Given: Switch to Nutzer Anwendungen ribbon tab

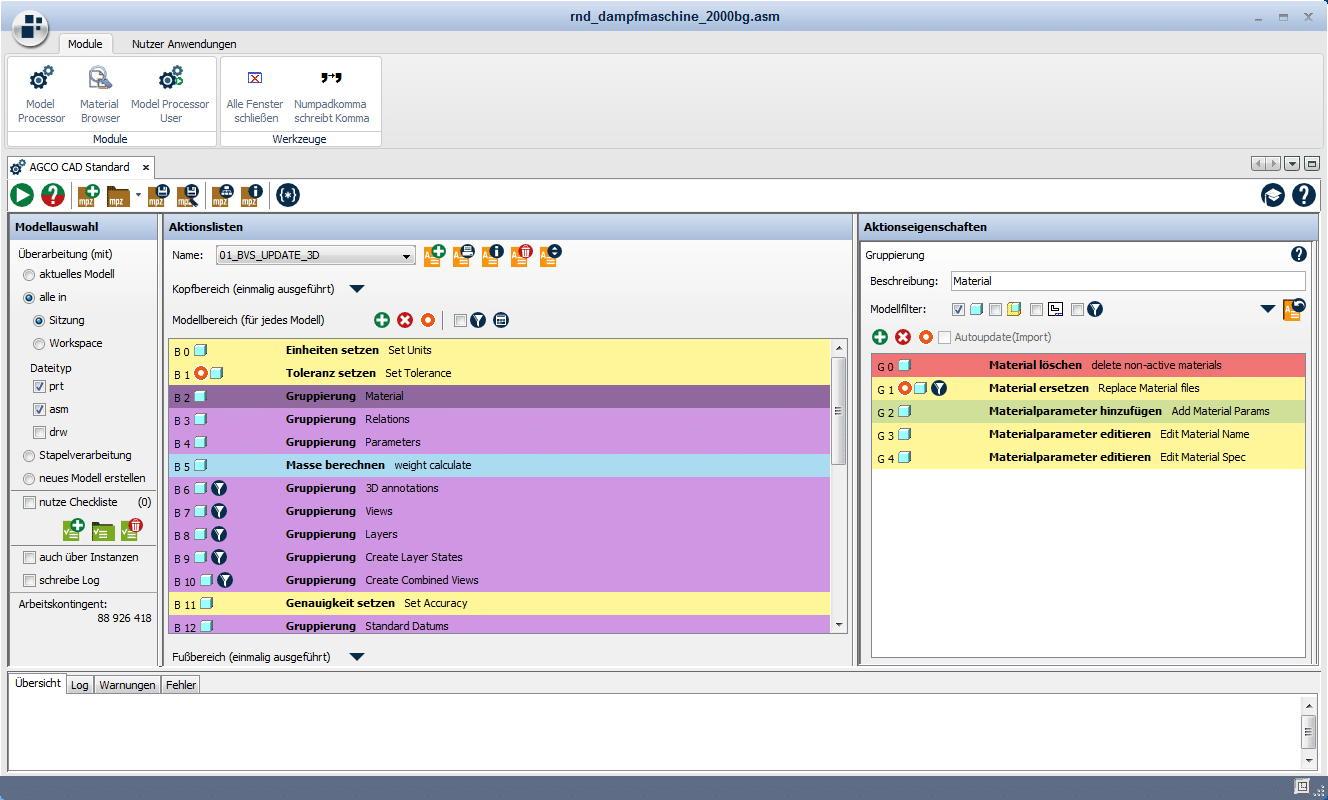Looking at the screenshot, I should coord(184,44).
